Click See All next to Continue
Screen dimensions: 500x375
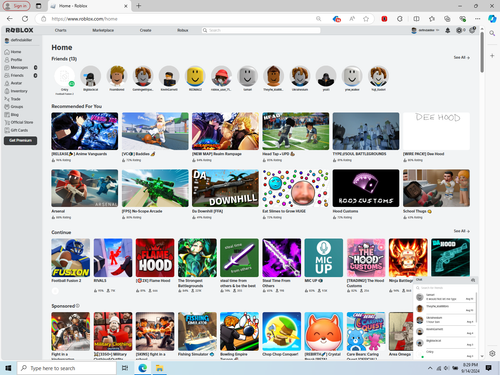461,231
